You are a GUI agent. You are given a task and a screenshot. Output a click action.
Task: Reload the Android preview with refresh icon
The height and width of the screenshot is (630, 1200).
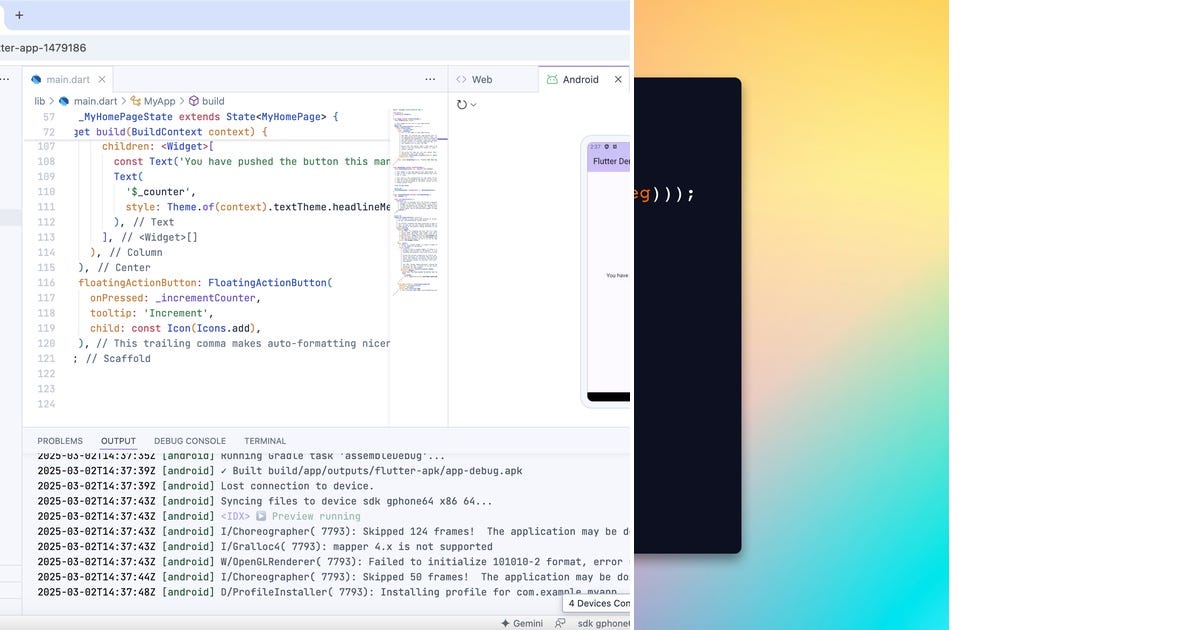462,104
